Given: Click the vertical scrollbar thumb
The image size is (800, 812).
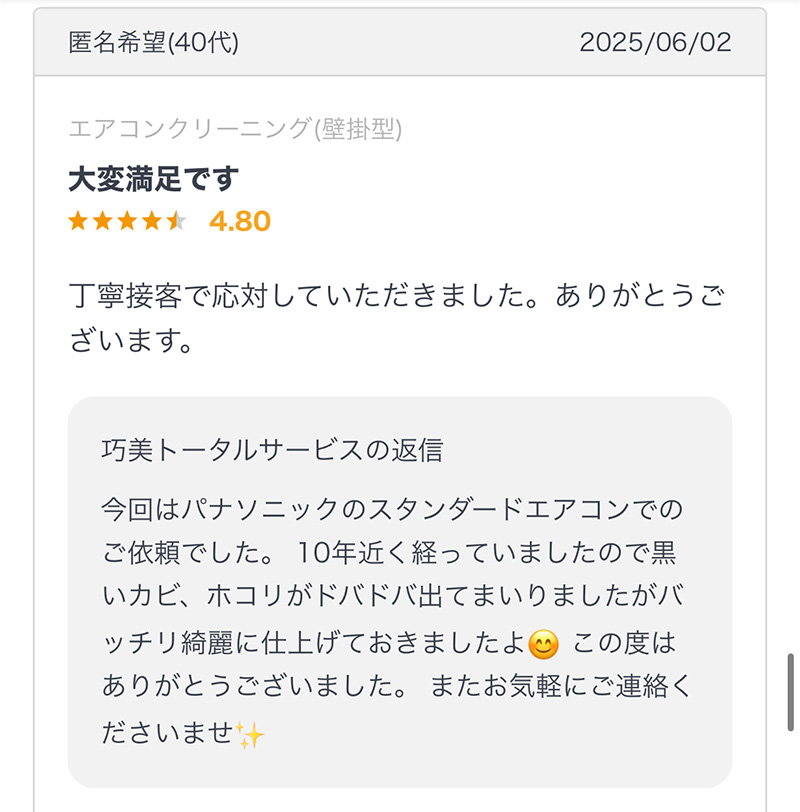Looking at the screenshot, I should [x=791, y=692].
